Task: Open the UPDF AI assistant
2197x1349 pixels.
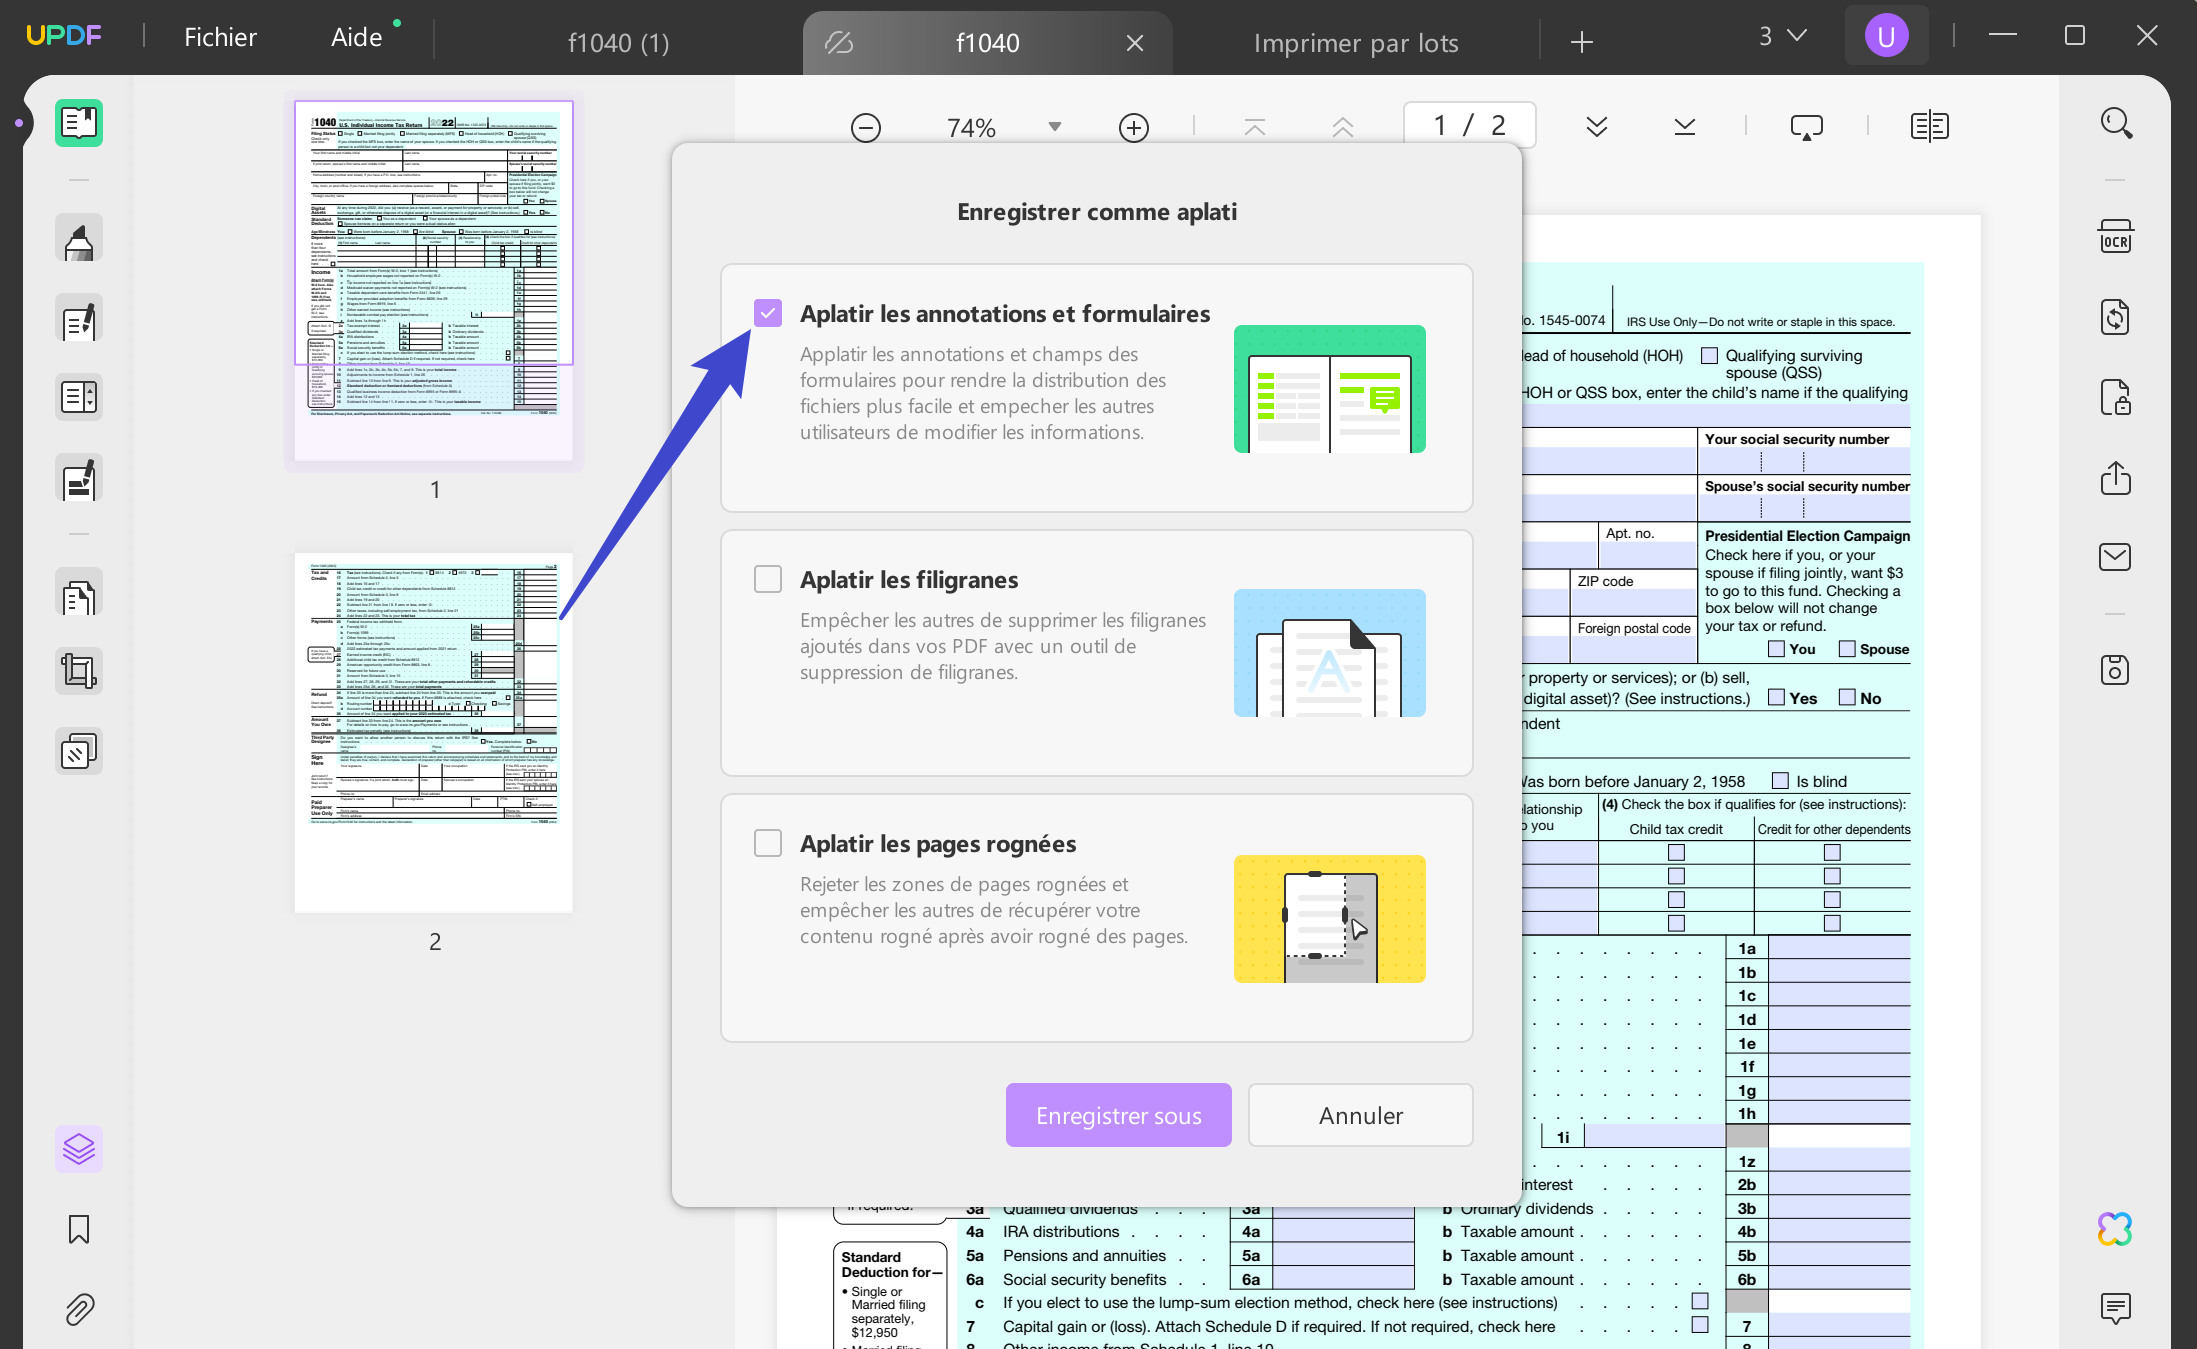Action: pyautogui.click(x=2115, y=1228)
